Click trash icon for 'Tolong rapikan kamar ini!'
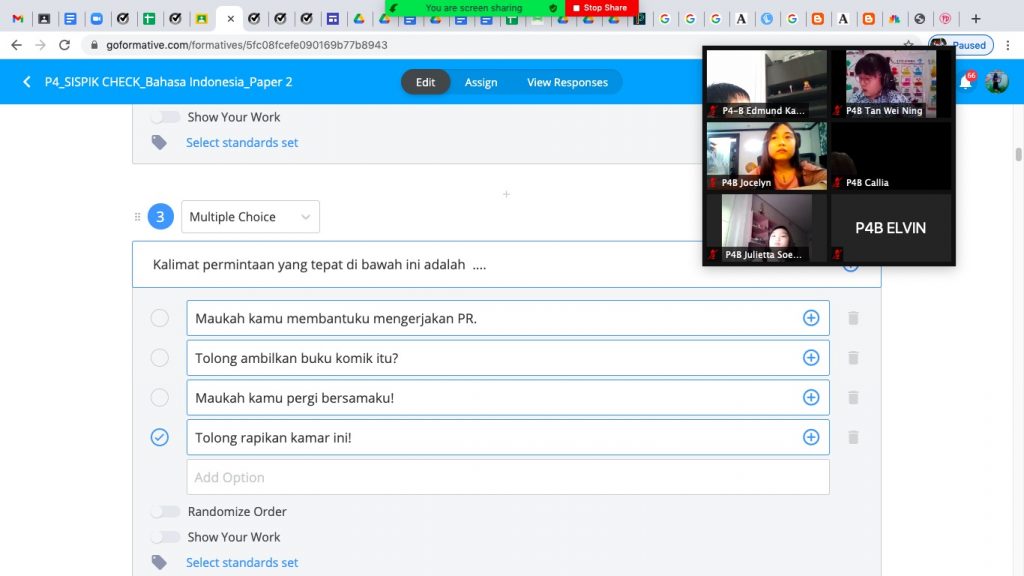This screenshot has width=1024, height=576. pyautogui.click(x=853, y=437)
